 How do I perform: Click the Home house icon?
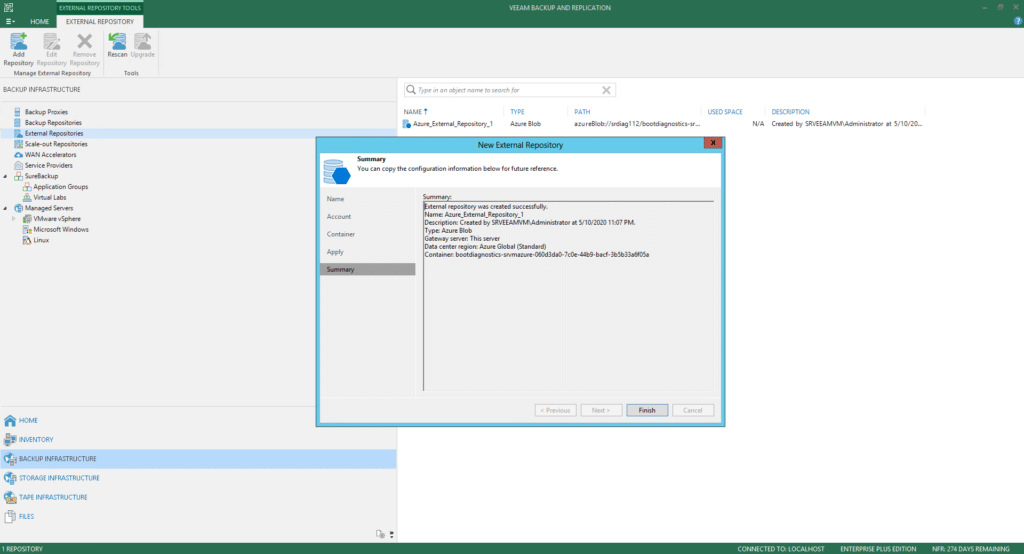[x=10, y=421]
